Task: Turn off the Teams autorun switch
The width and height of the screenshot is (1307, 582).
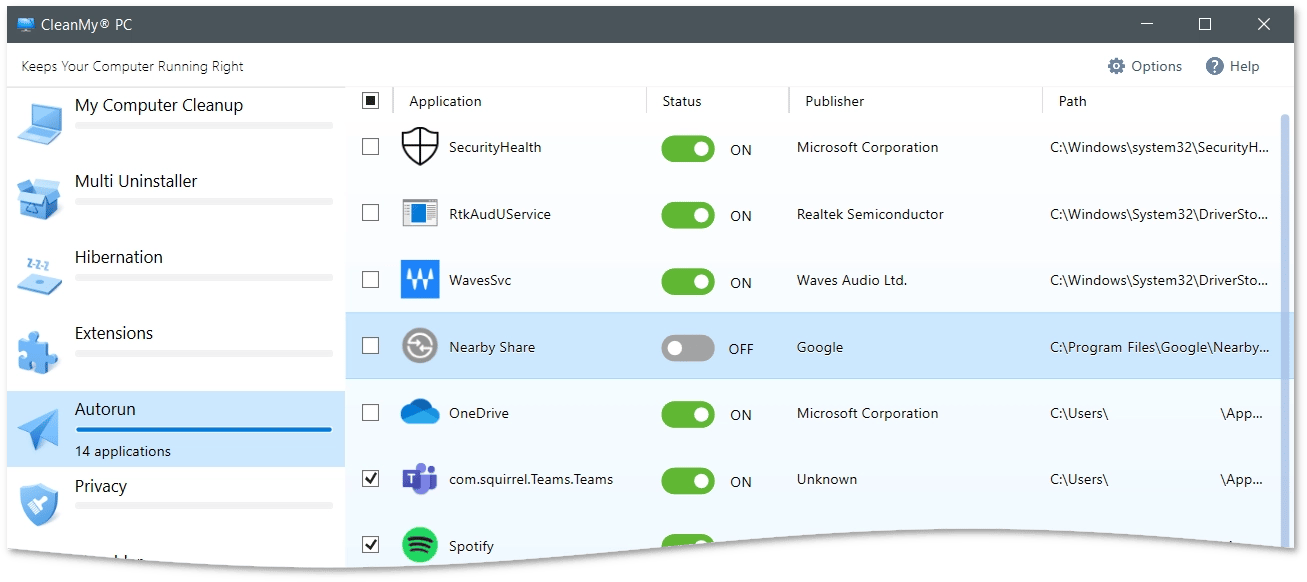Action: pyautogui.click(x=688, y=481)
